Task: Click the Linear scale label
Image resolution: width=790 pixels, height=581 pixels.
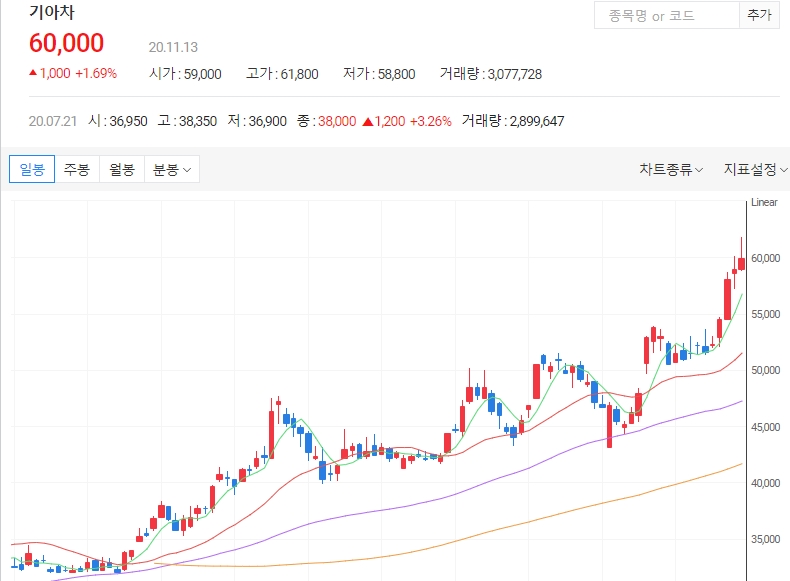Action: [764, 202]
